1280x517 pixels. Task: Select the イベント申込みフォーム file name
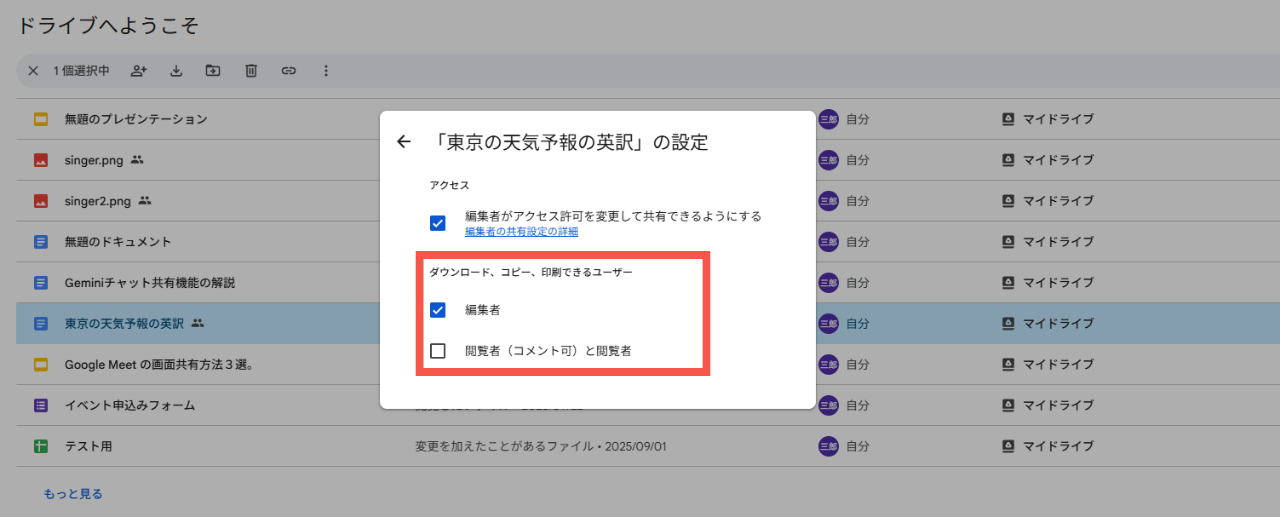pyautogui.click(x=130, y=406)
